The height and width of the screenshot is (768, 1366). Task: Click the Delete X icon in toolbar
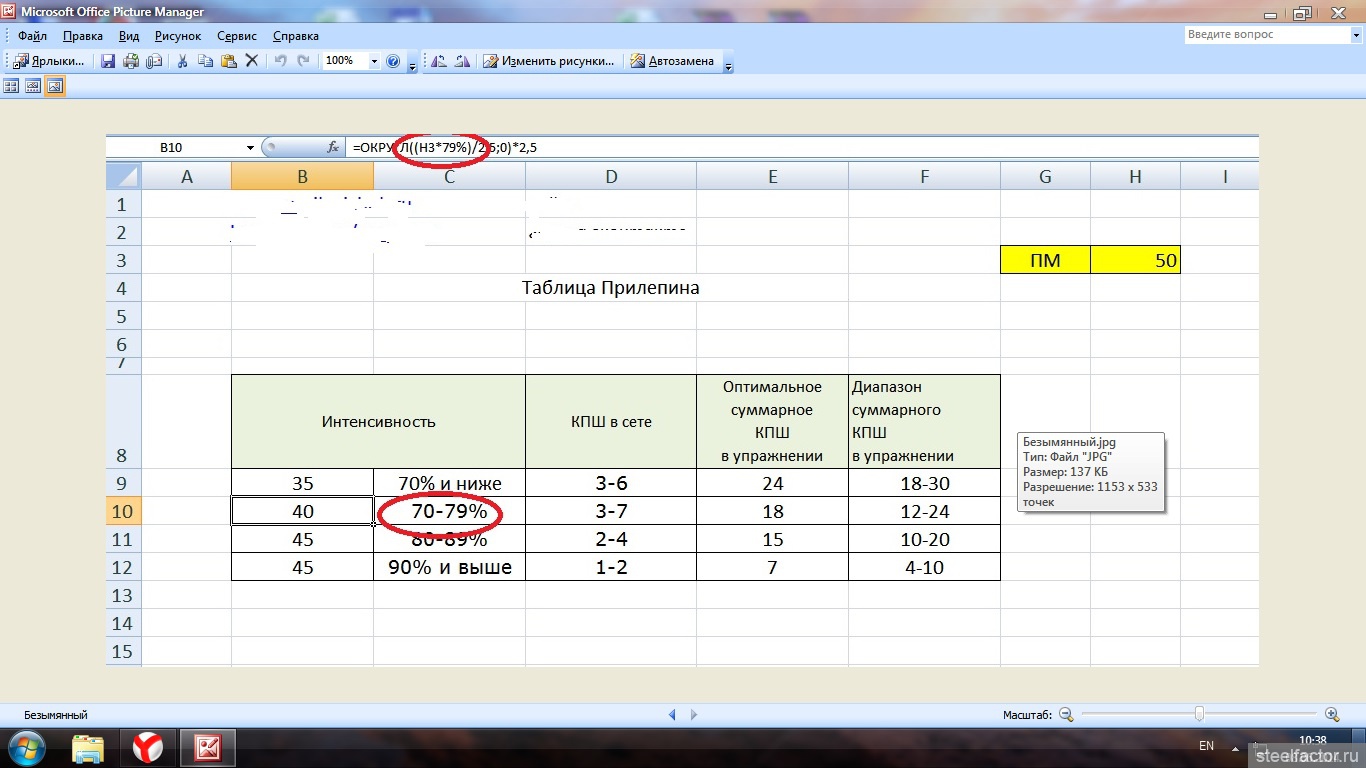point(252,61)
